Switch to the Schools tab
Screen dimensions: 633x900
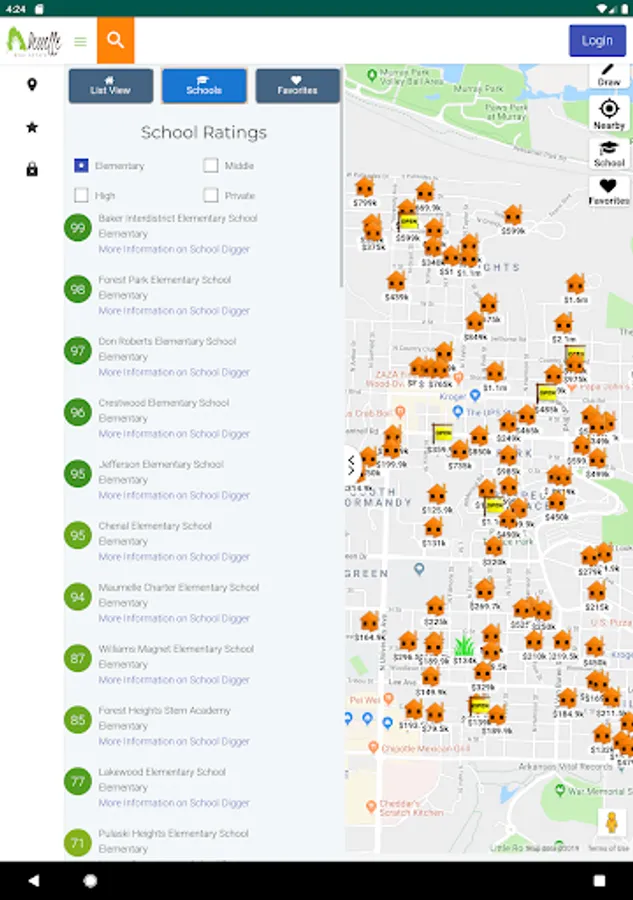point(204,86)
